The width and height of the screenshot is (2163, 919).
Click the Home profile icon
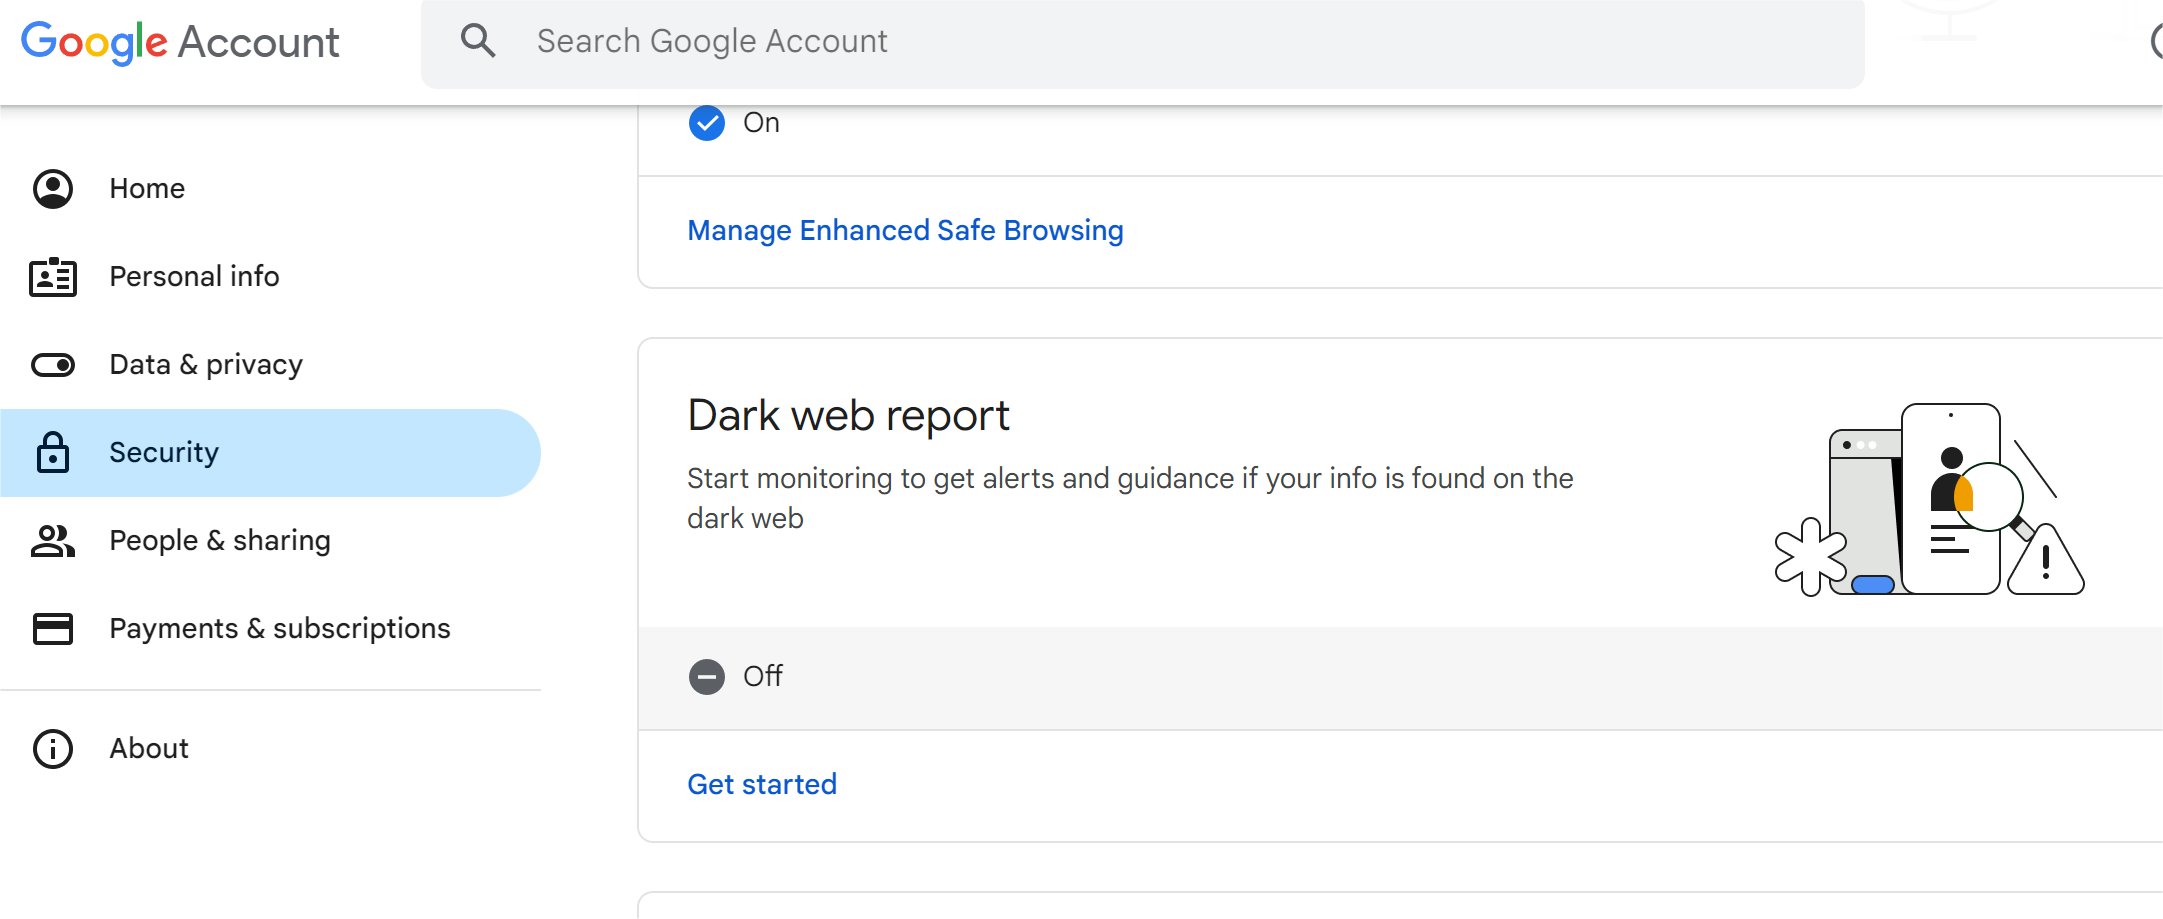click(53, 189)
